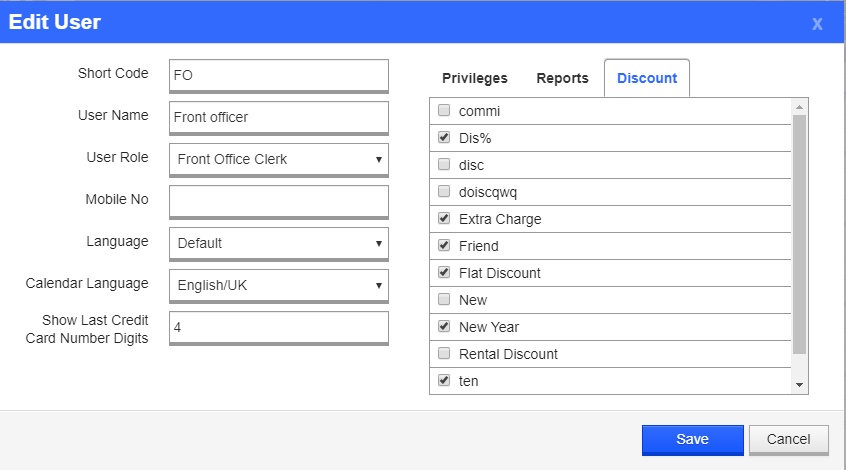Viewport: 846px width, 470px height.
Task: Enable the commi discount checkbox
Action: pyautogui.click(x=444, y=111)
